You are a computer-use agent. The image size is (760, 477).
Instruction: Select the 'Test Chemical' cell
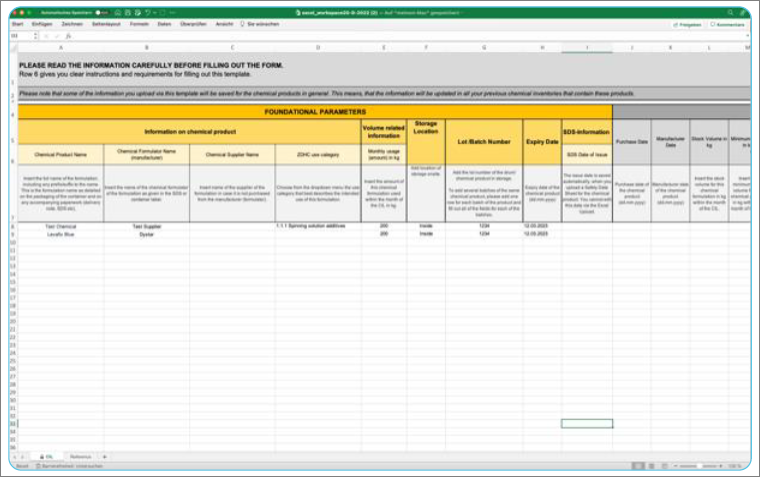click(x=61, y=226)
